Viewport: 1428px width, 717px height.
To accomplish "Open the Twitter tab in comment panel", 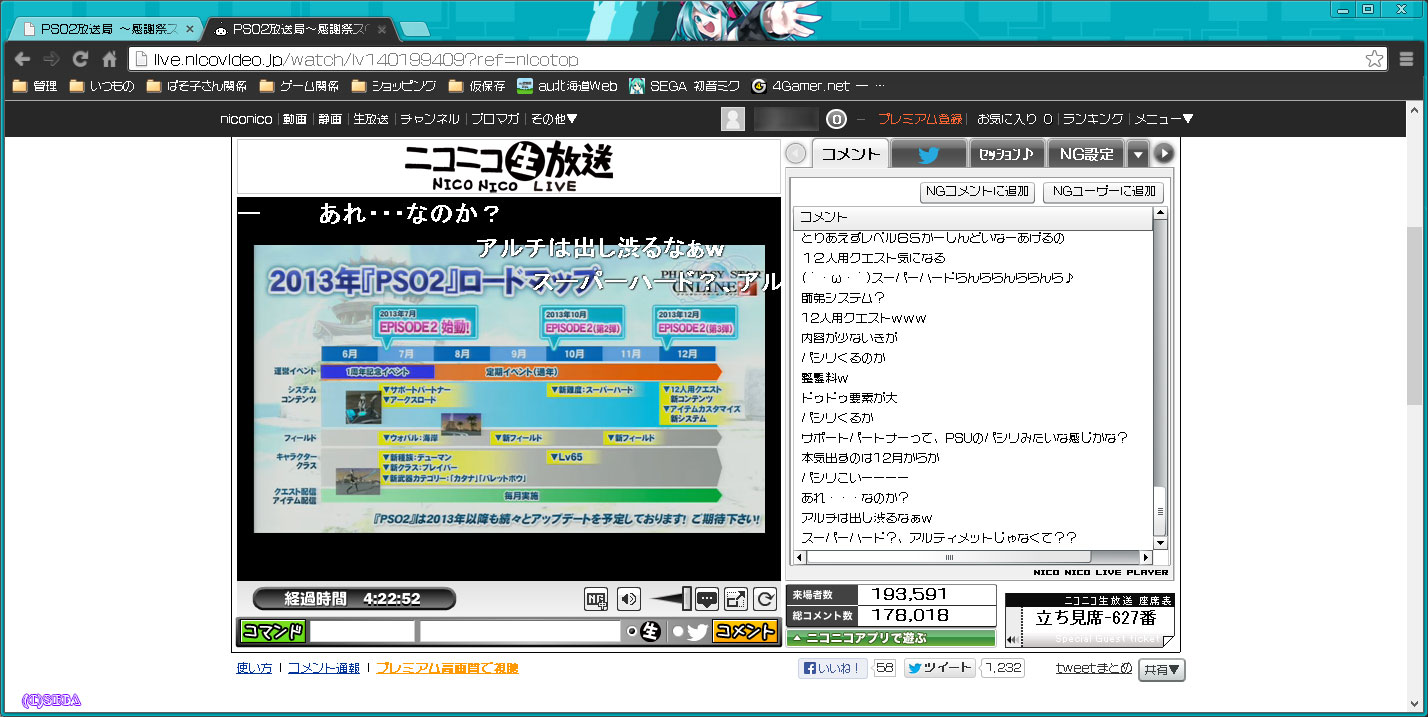I will [928, 154].
